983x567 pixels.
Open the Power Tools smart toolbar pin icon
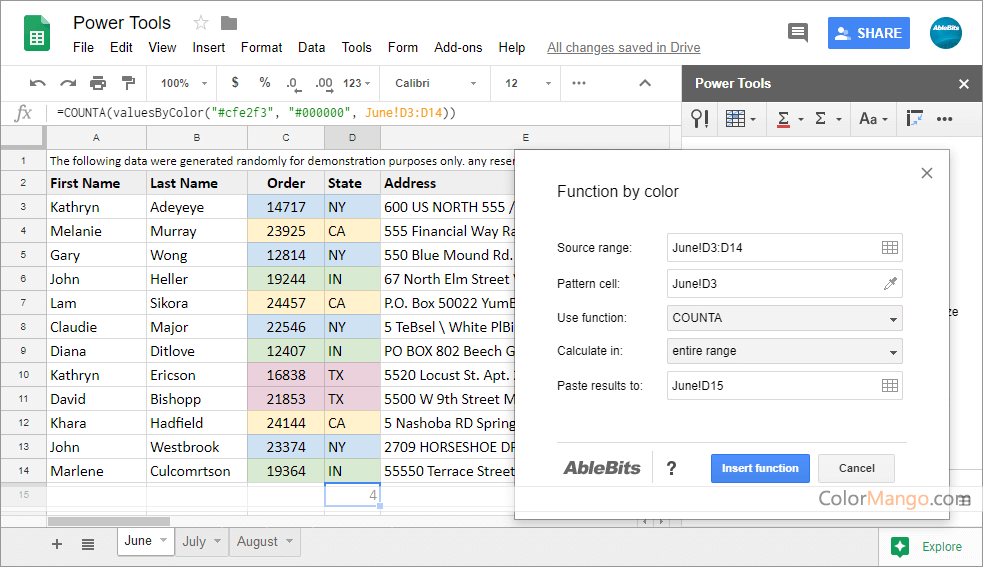tap(700, 119)
